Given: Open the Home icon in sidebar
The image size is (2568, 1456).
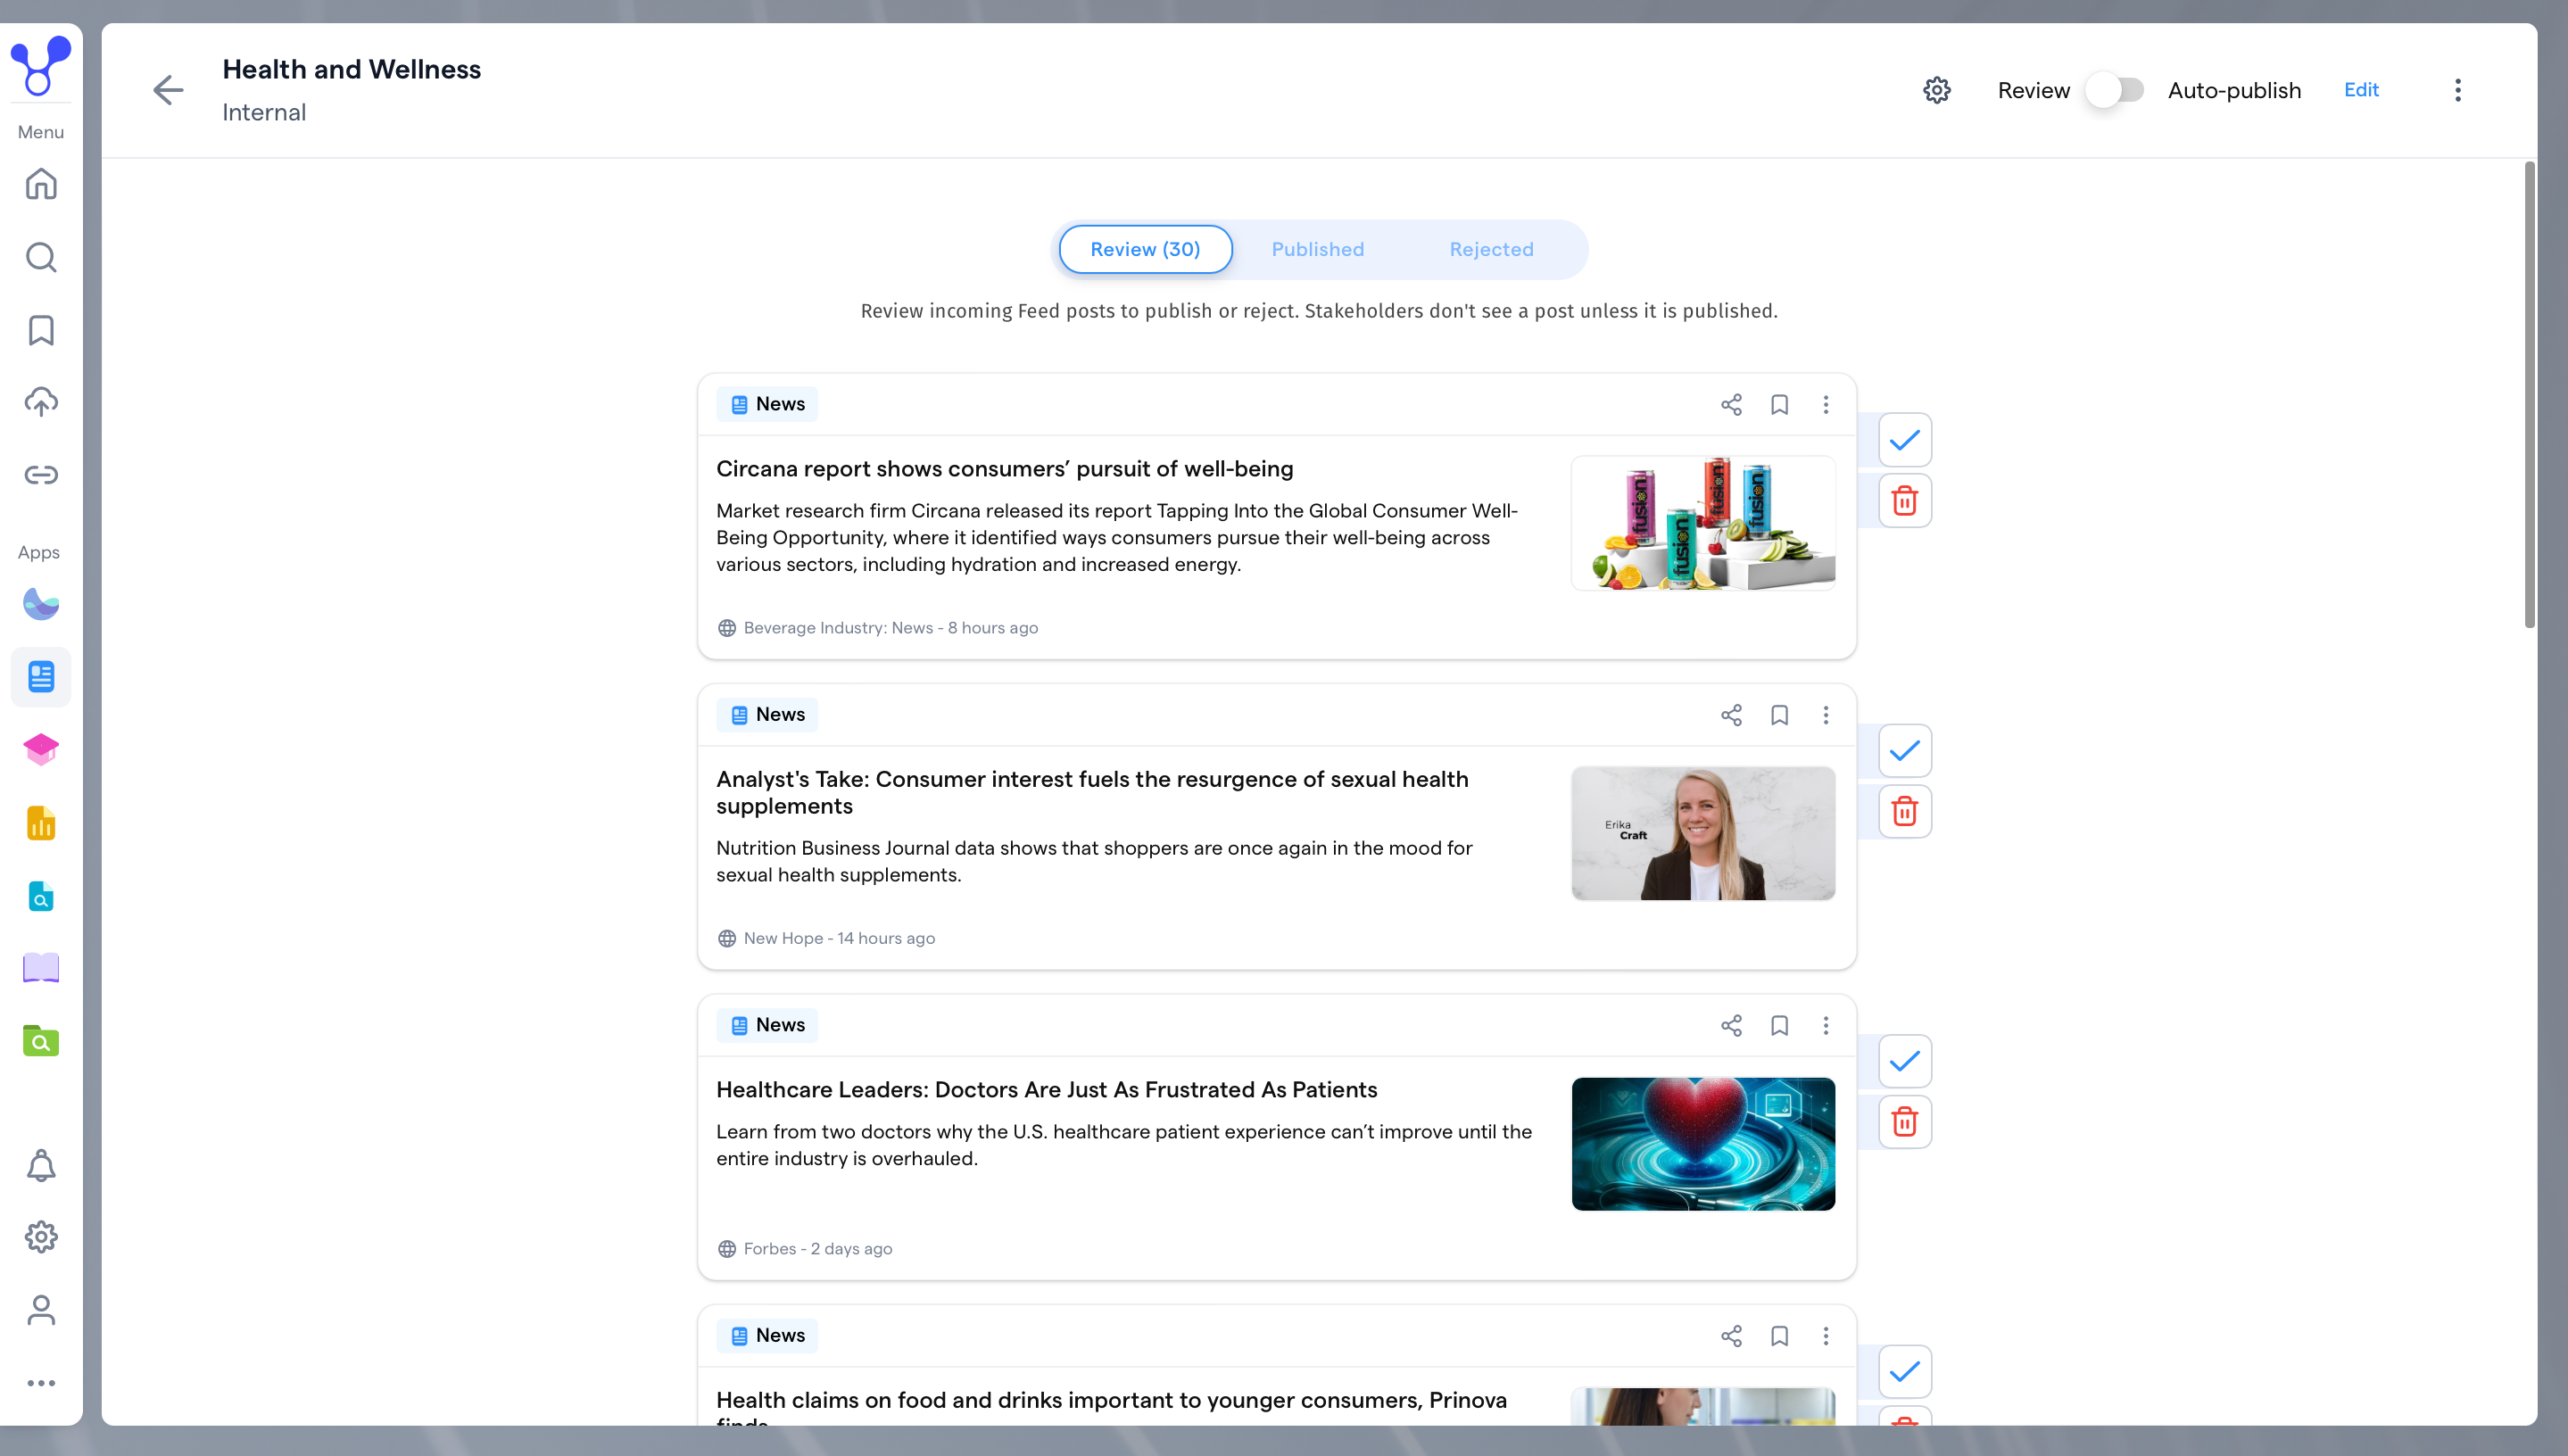Looking at the screenshot, I should click(x=41, y=184).
